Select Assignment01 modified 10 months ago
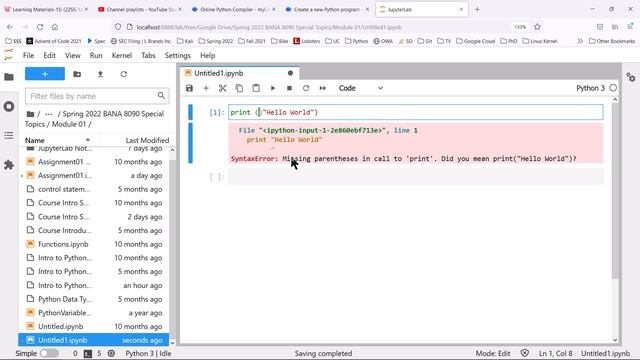This screenshot has width=640, height=360. (x=93, y=162)
